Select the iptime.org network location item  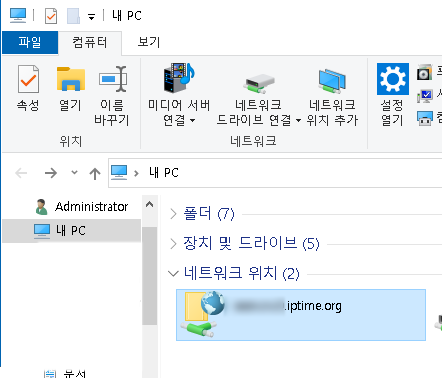point(301,315)
